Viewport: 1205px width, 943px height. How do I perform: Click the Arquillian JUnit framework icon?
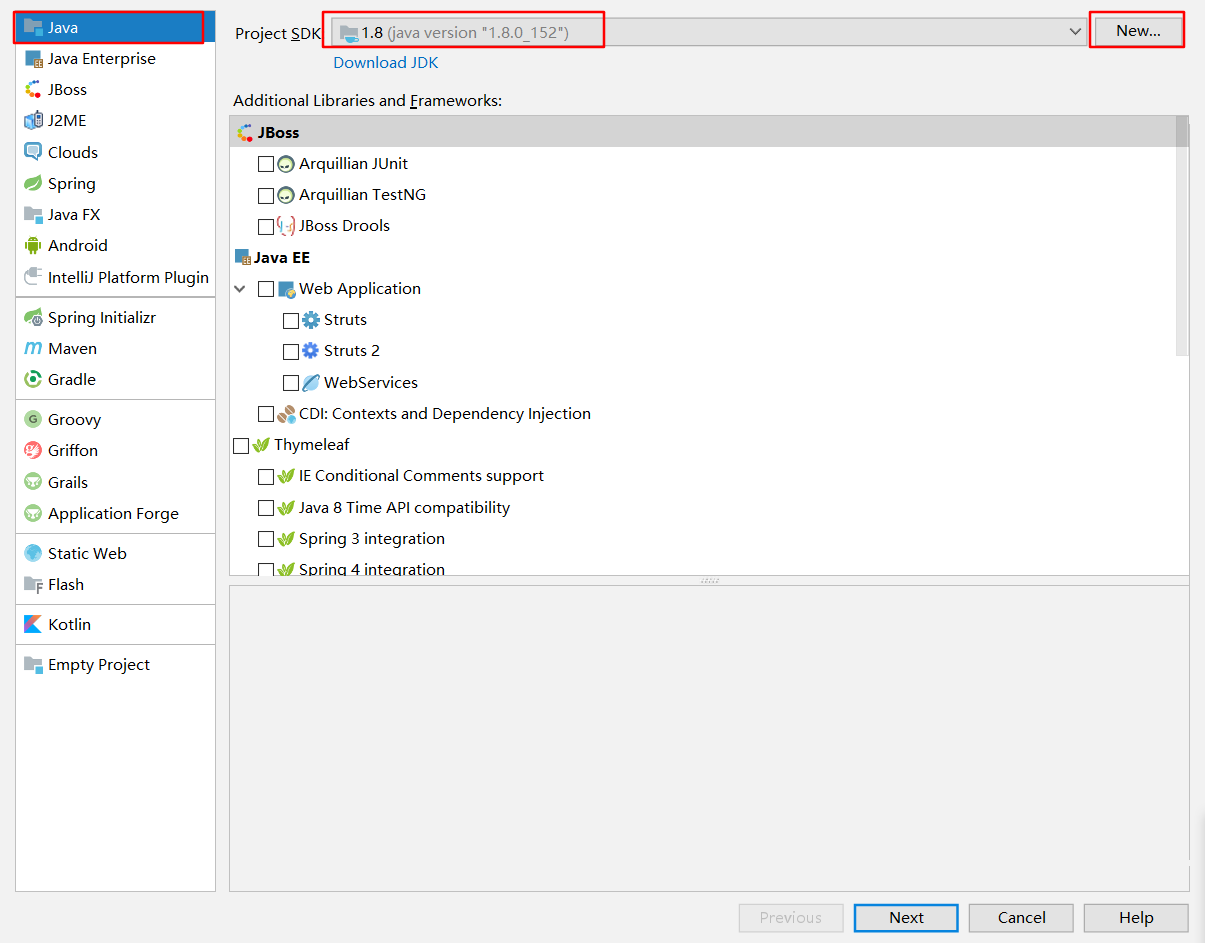click(x=286, y=164)
